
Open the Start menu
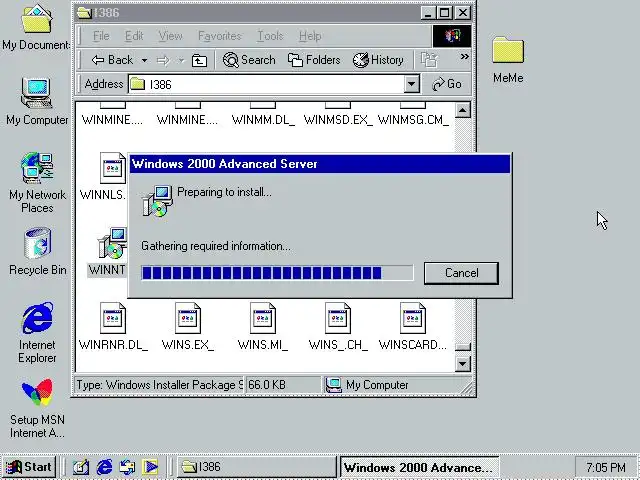tap(29, 467)
